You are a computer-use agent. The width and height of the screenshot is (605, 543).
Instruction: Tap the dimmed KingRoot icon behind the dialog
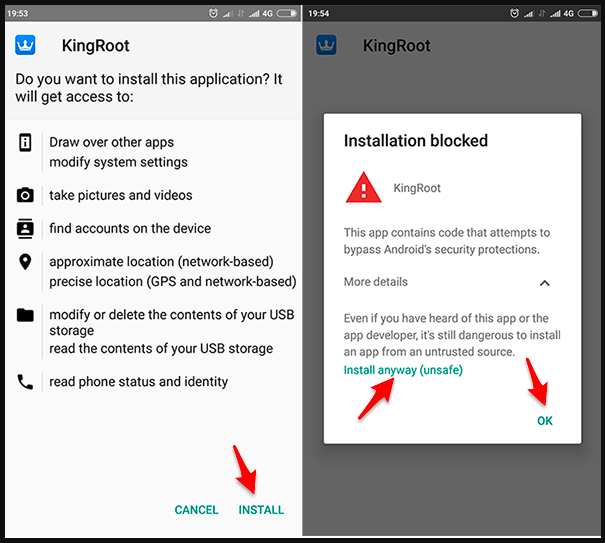[326, 45]
